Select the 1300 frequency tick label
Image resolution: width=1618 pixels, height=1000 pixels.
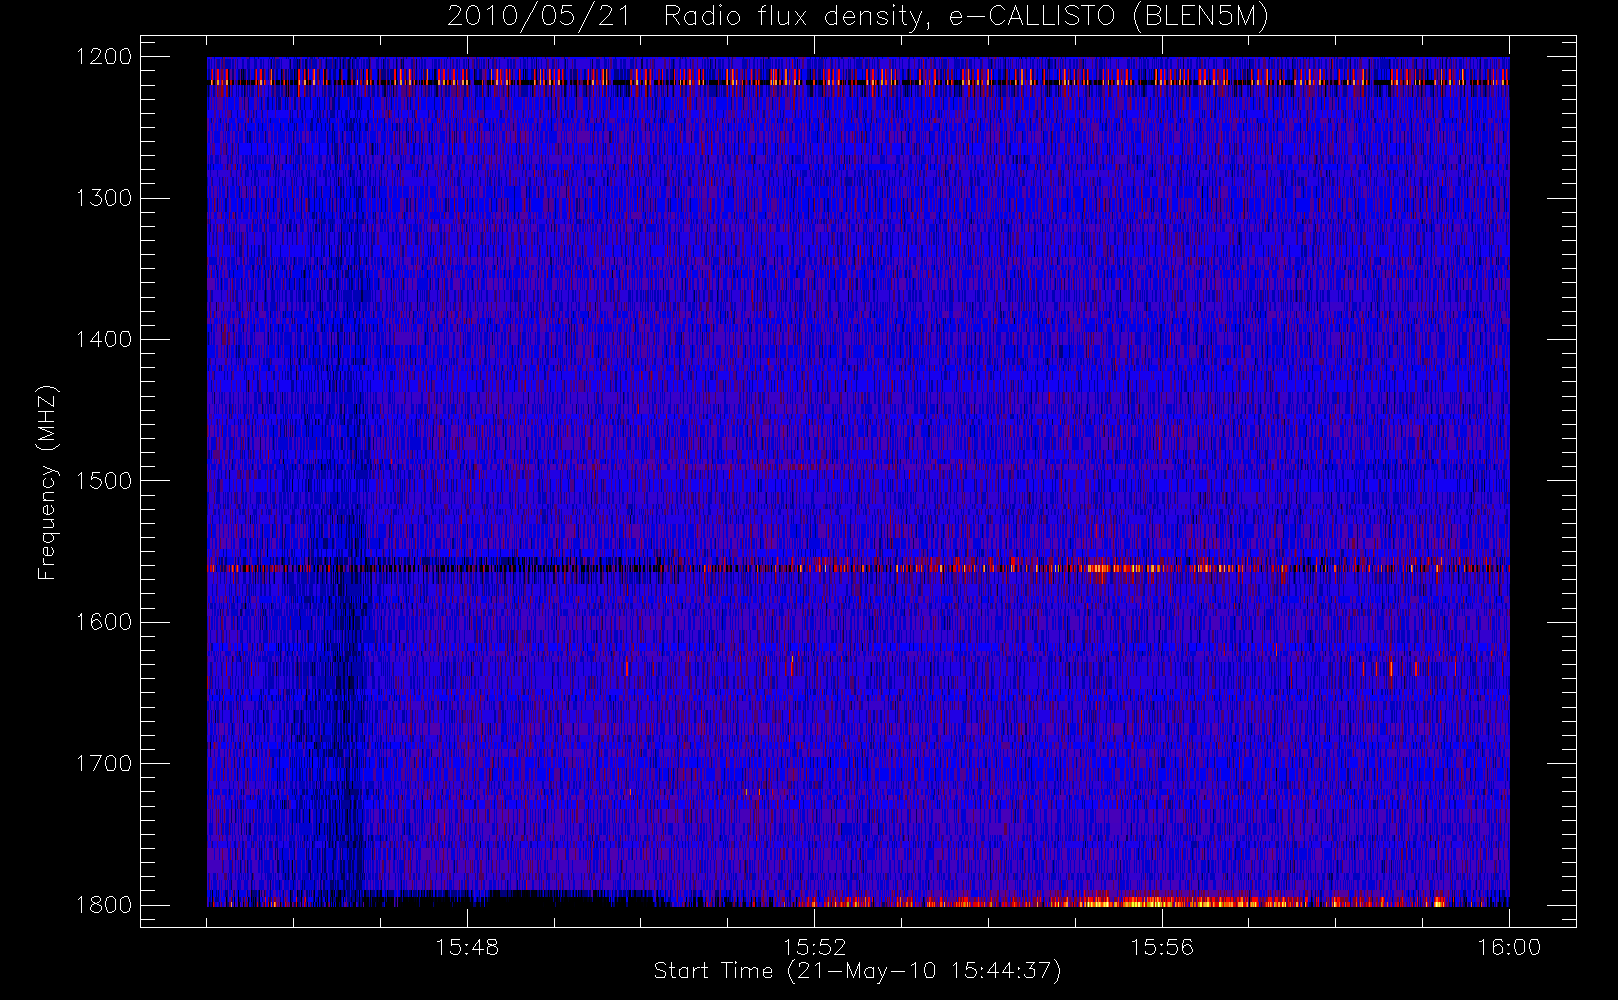coord(104,198)
